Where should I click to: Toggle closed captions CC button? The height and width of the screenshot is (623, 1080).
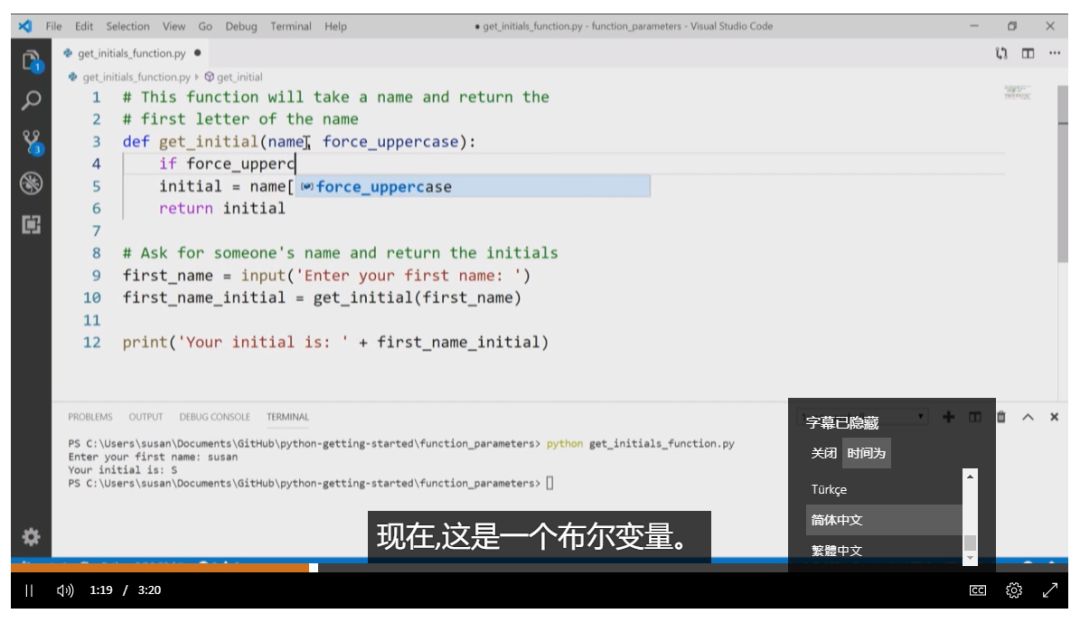pyautogui.click(x=977, y=590)
